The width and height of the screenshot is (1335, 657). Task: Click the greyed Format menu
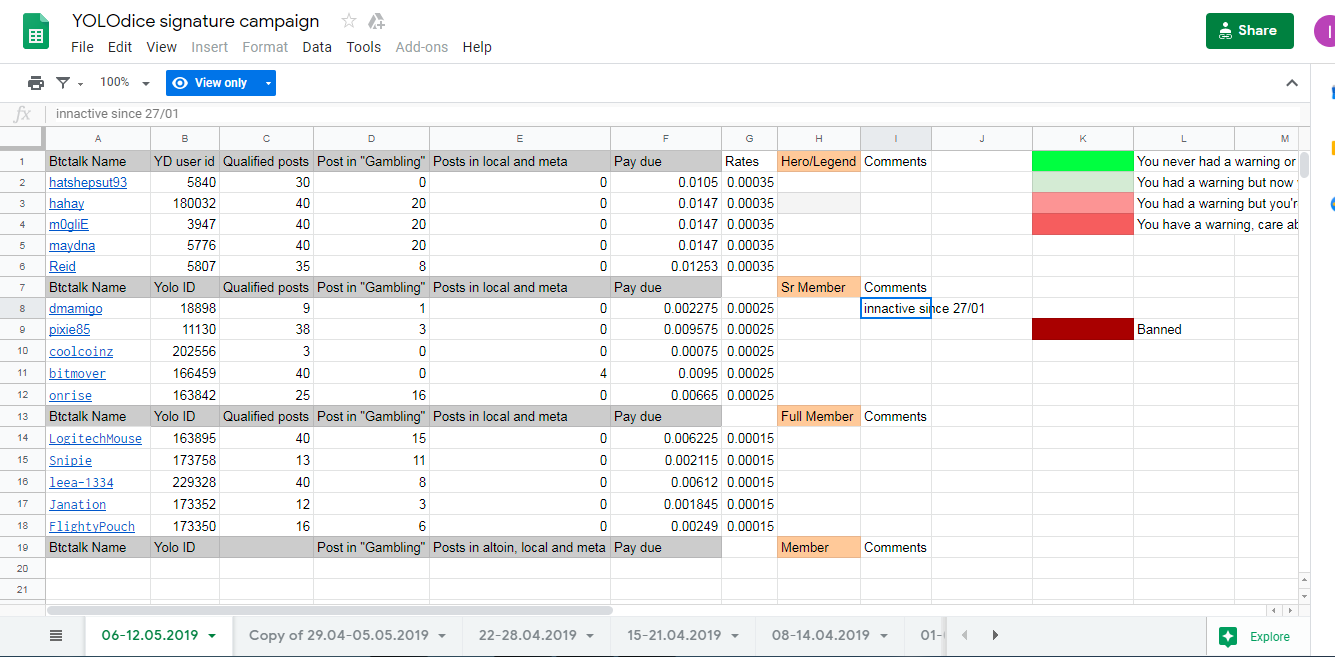click(265, 47)
